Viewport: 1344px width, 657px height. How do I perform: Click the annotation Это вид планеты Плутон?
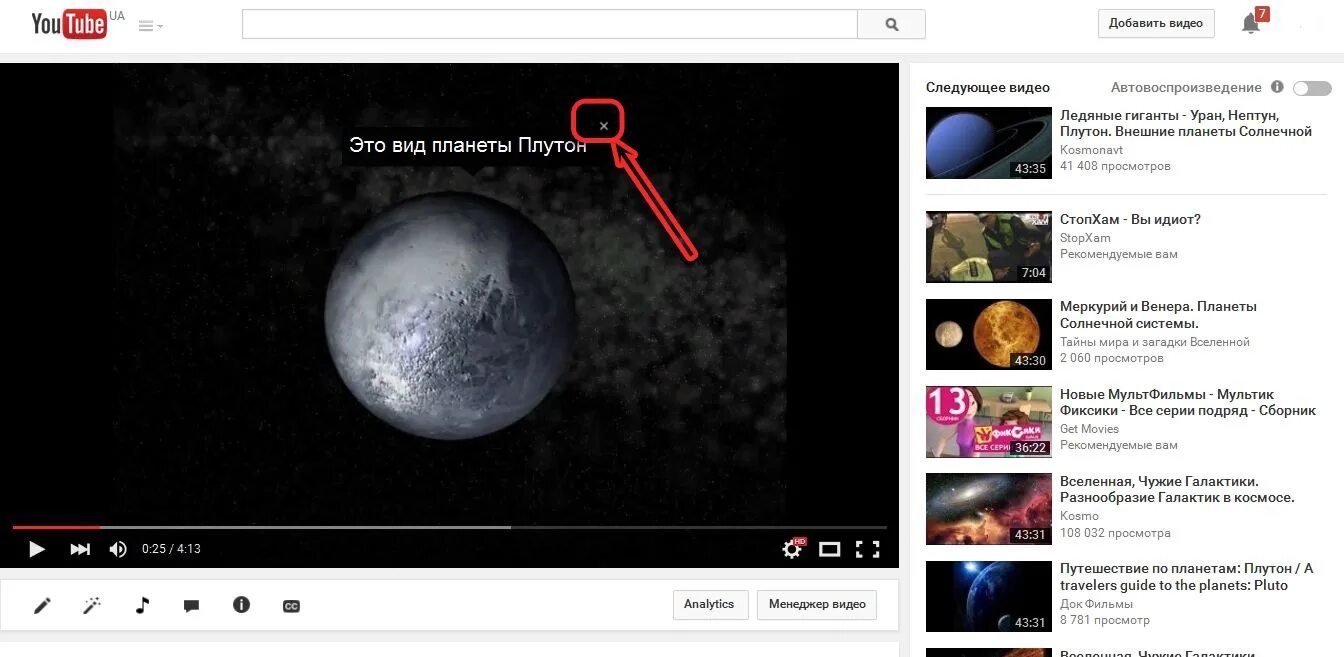point(468,145)
